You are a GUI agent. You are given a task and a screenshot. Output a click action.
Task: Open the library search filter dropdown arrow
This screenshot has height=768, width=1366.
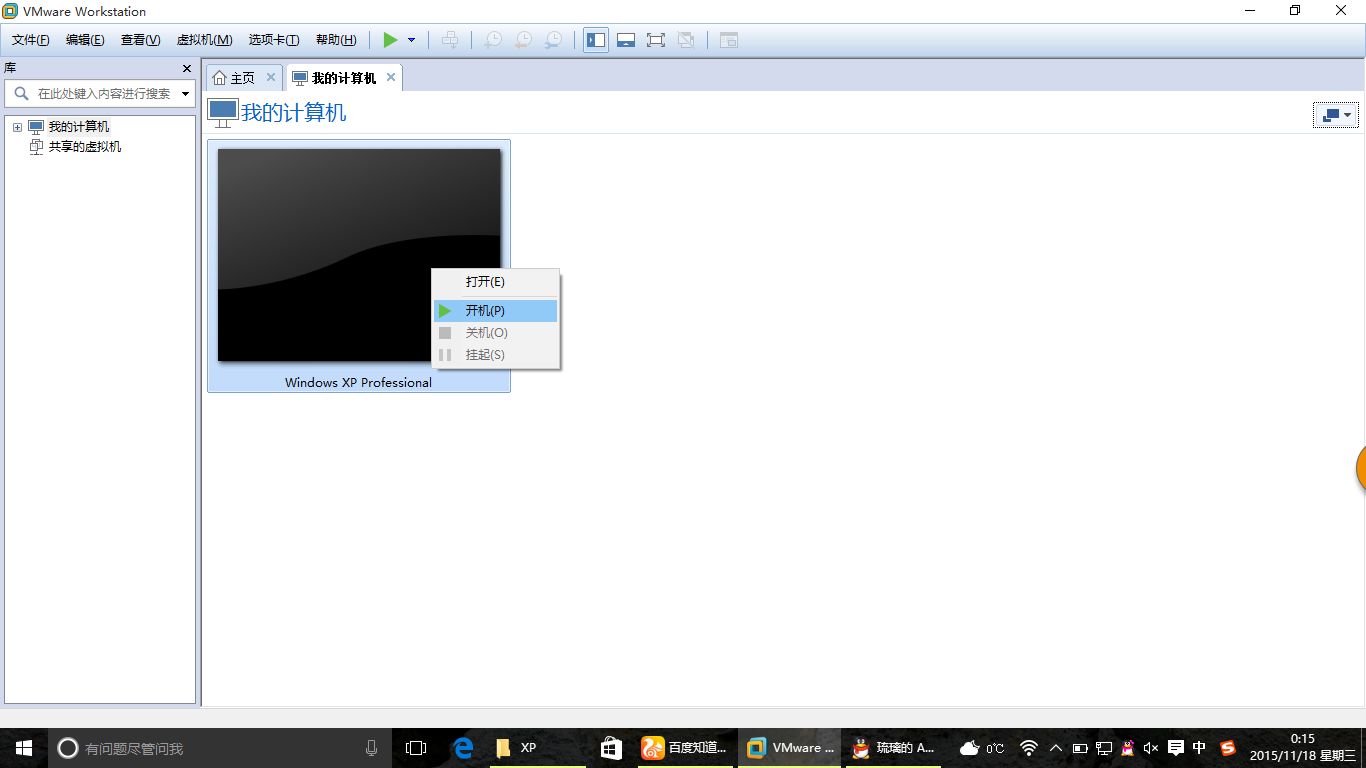185,94
